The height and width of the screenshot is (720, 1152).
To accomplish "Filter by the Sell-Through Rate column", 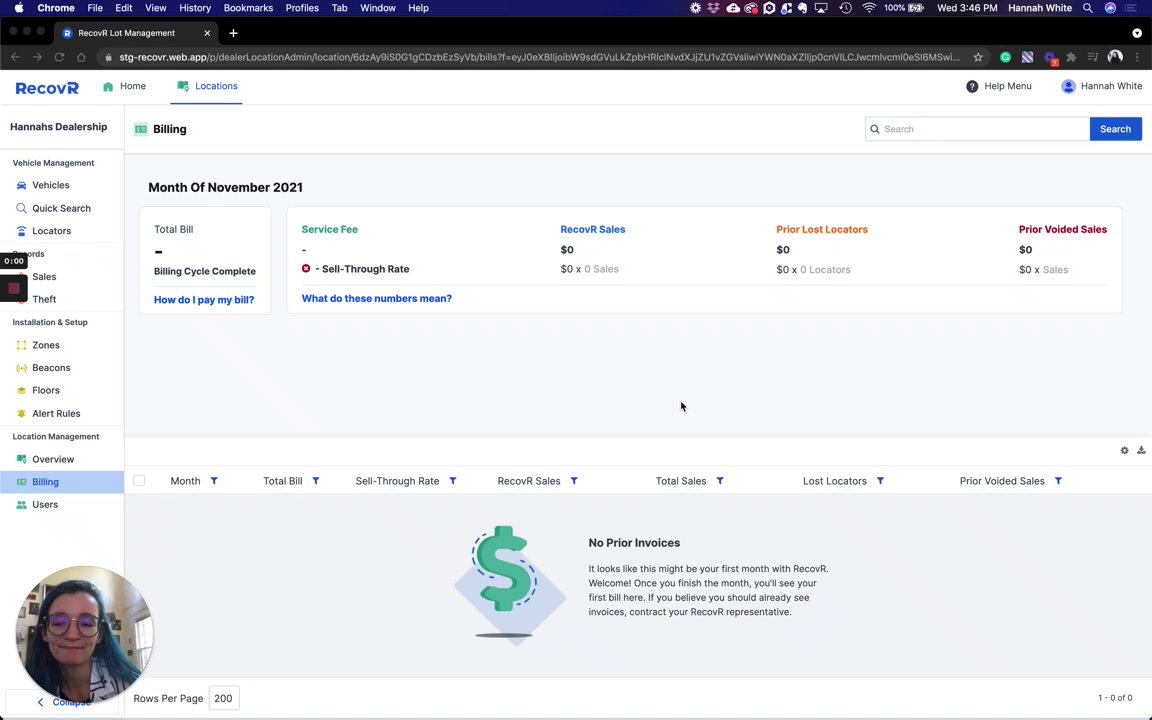I will (x=453, y=480).
